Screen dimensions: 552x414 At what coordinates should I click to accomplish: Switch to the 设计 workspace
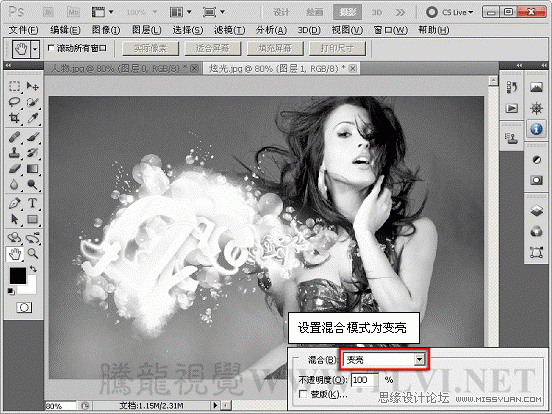[x=281, y=12]
